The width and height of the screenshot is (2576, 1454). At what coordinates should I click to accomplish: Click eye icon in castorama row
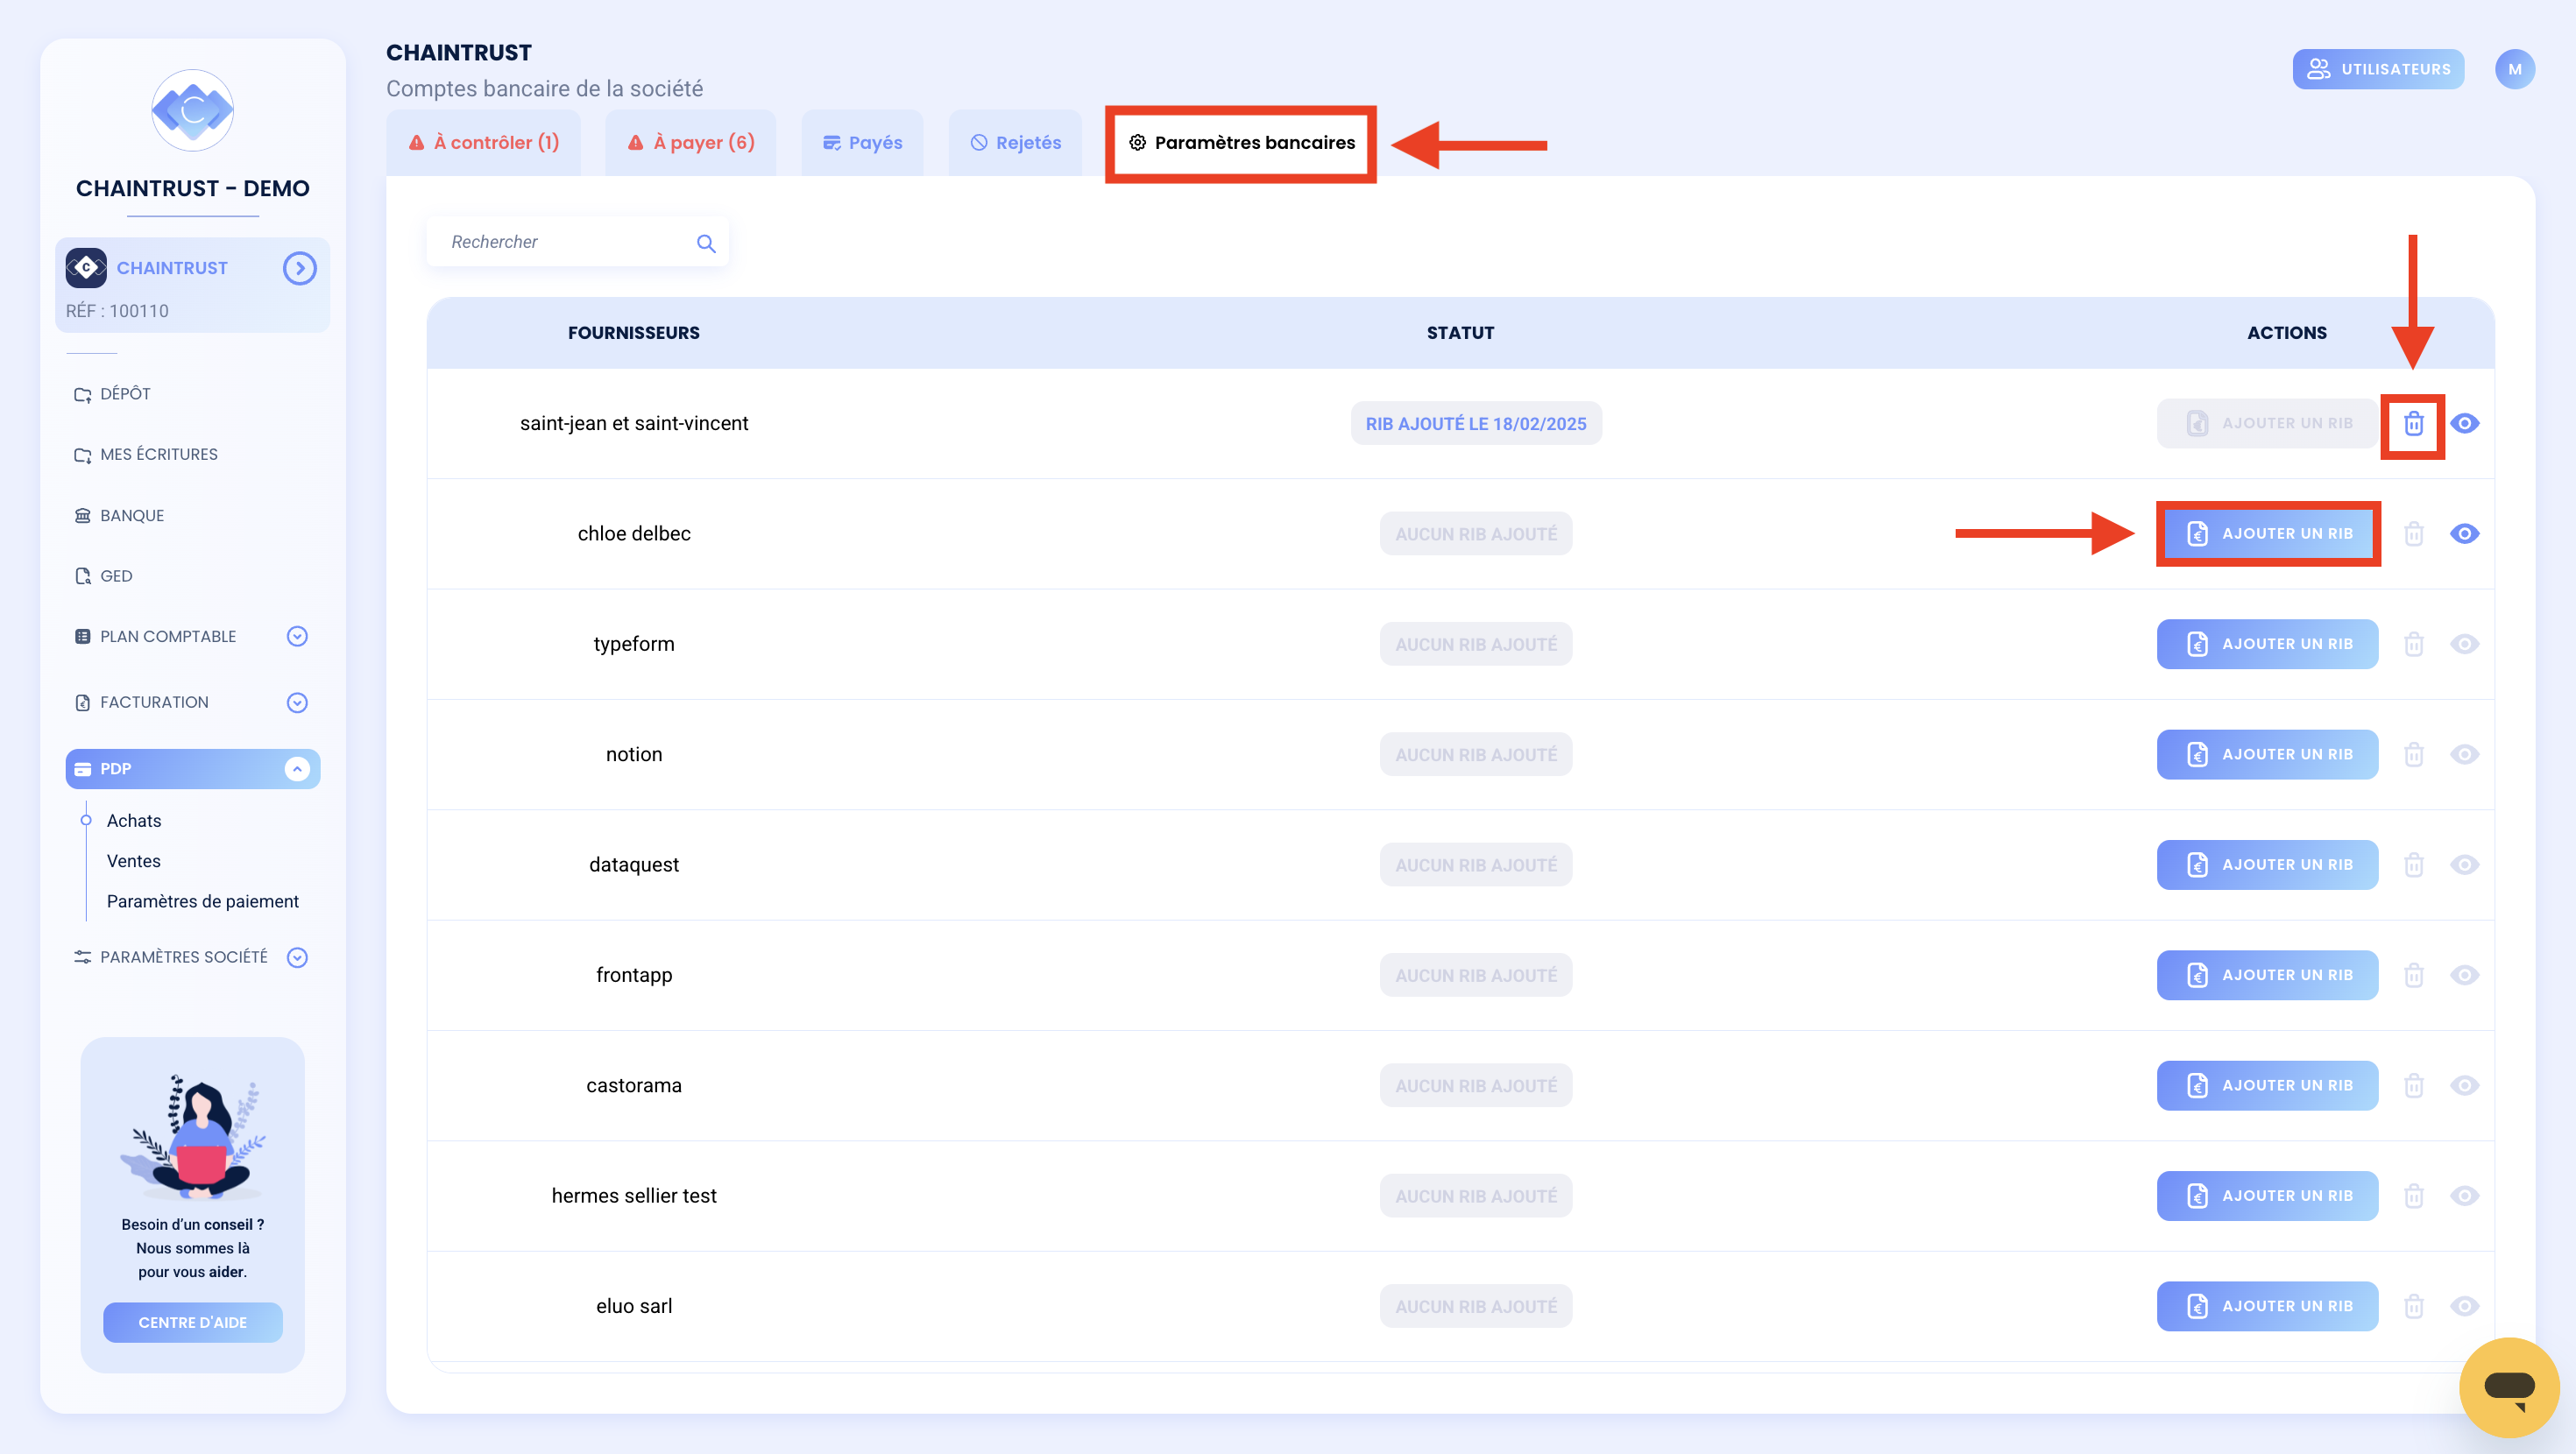pos(2464,1086)
